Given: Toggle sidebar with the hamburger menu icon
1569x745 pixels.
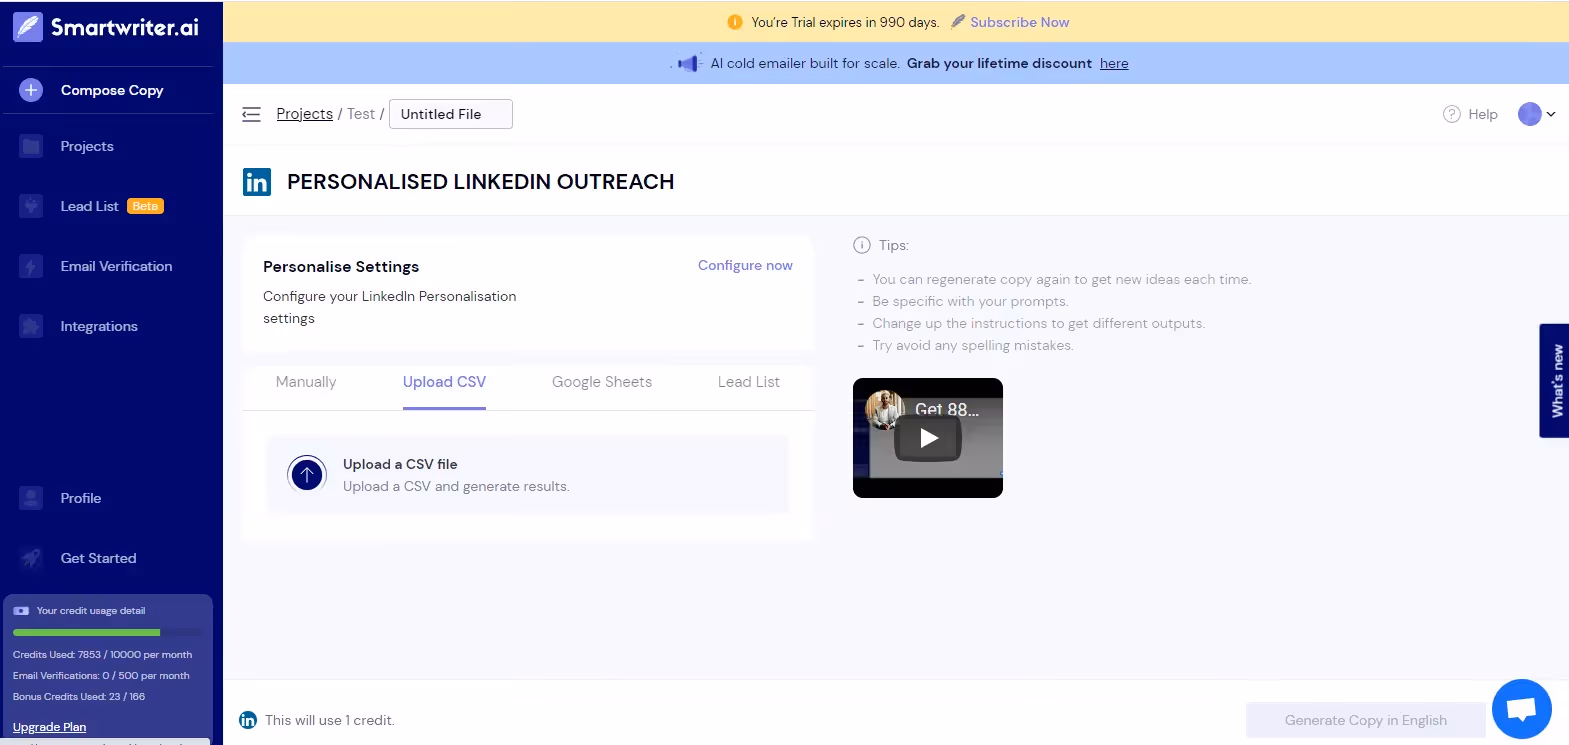Looking at the screenshot, I should coord(251,114).
